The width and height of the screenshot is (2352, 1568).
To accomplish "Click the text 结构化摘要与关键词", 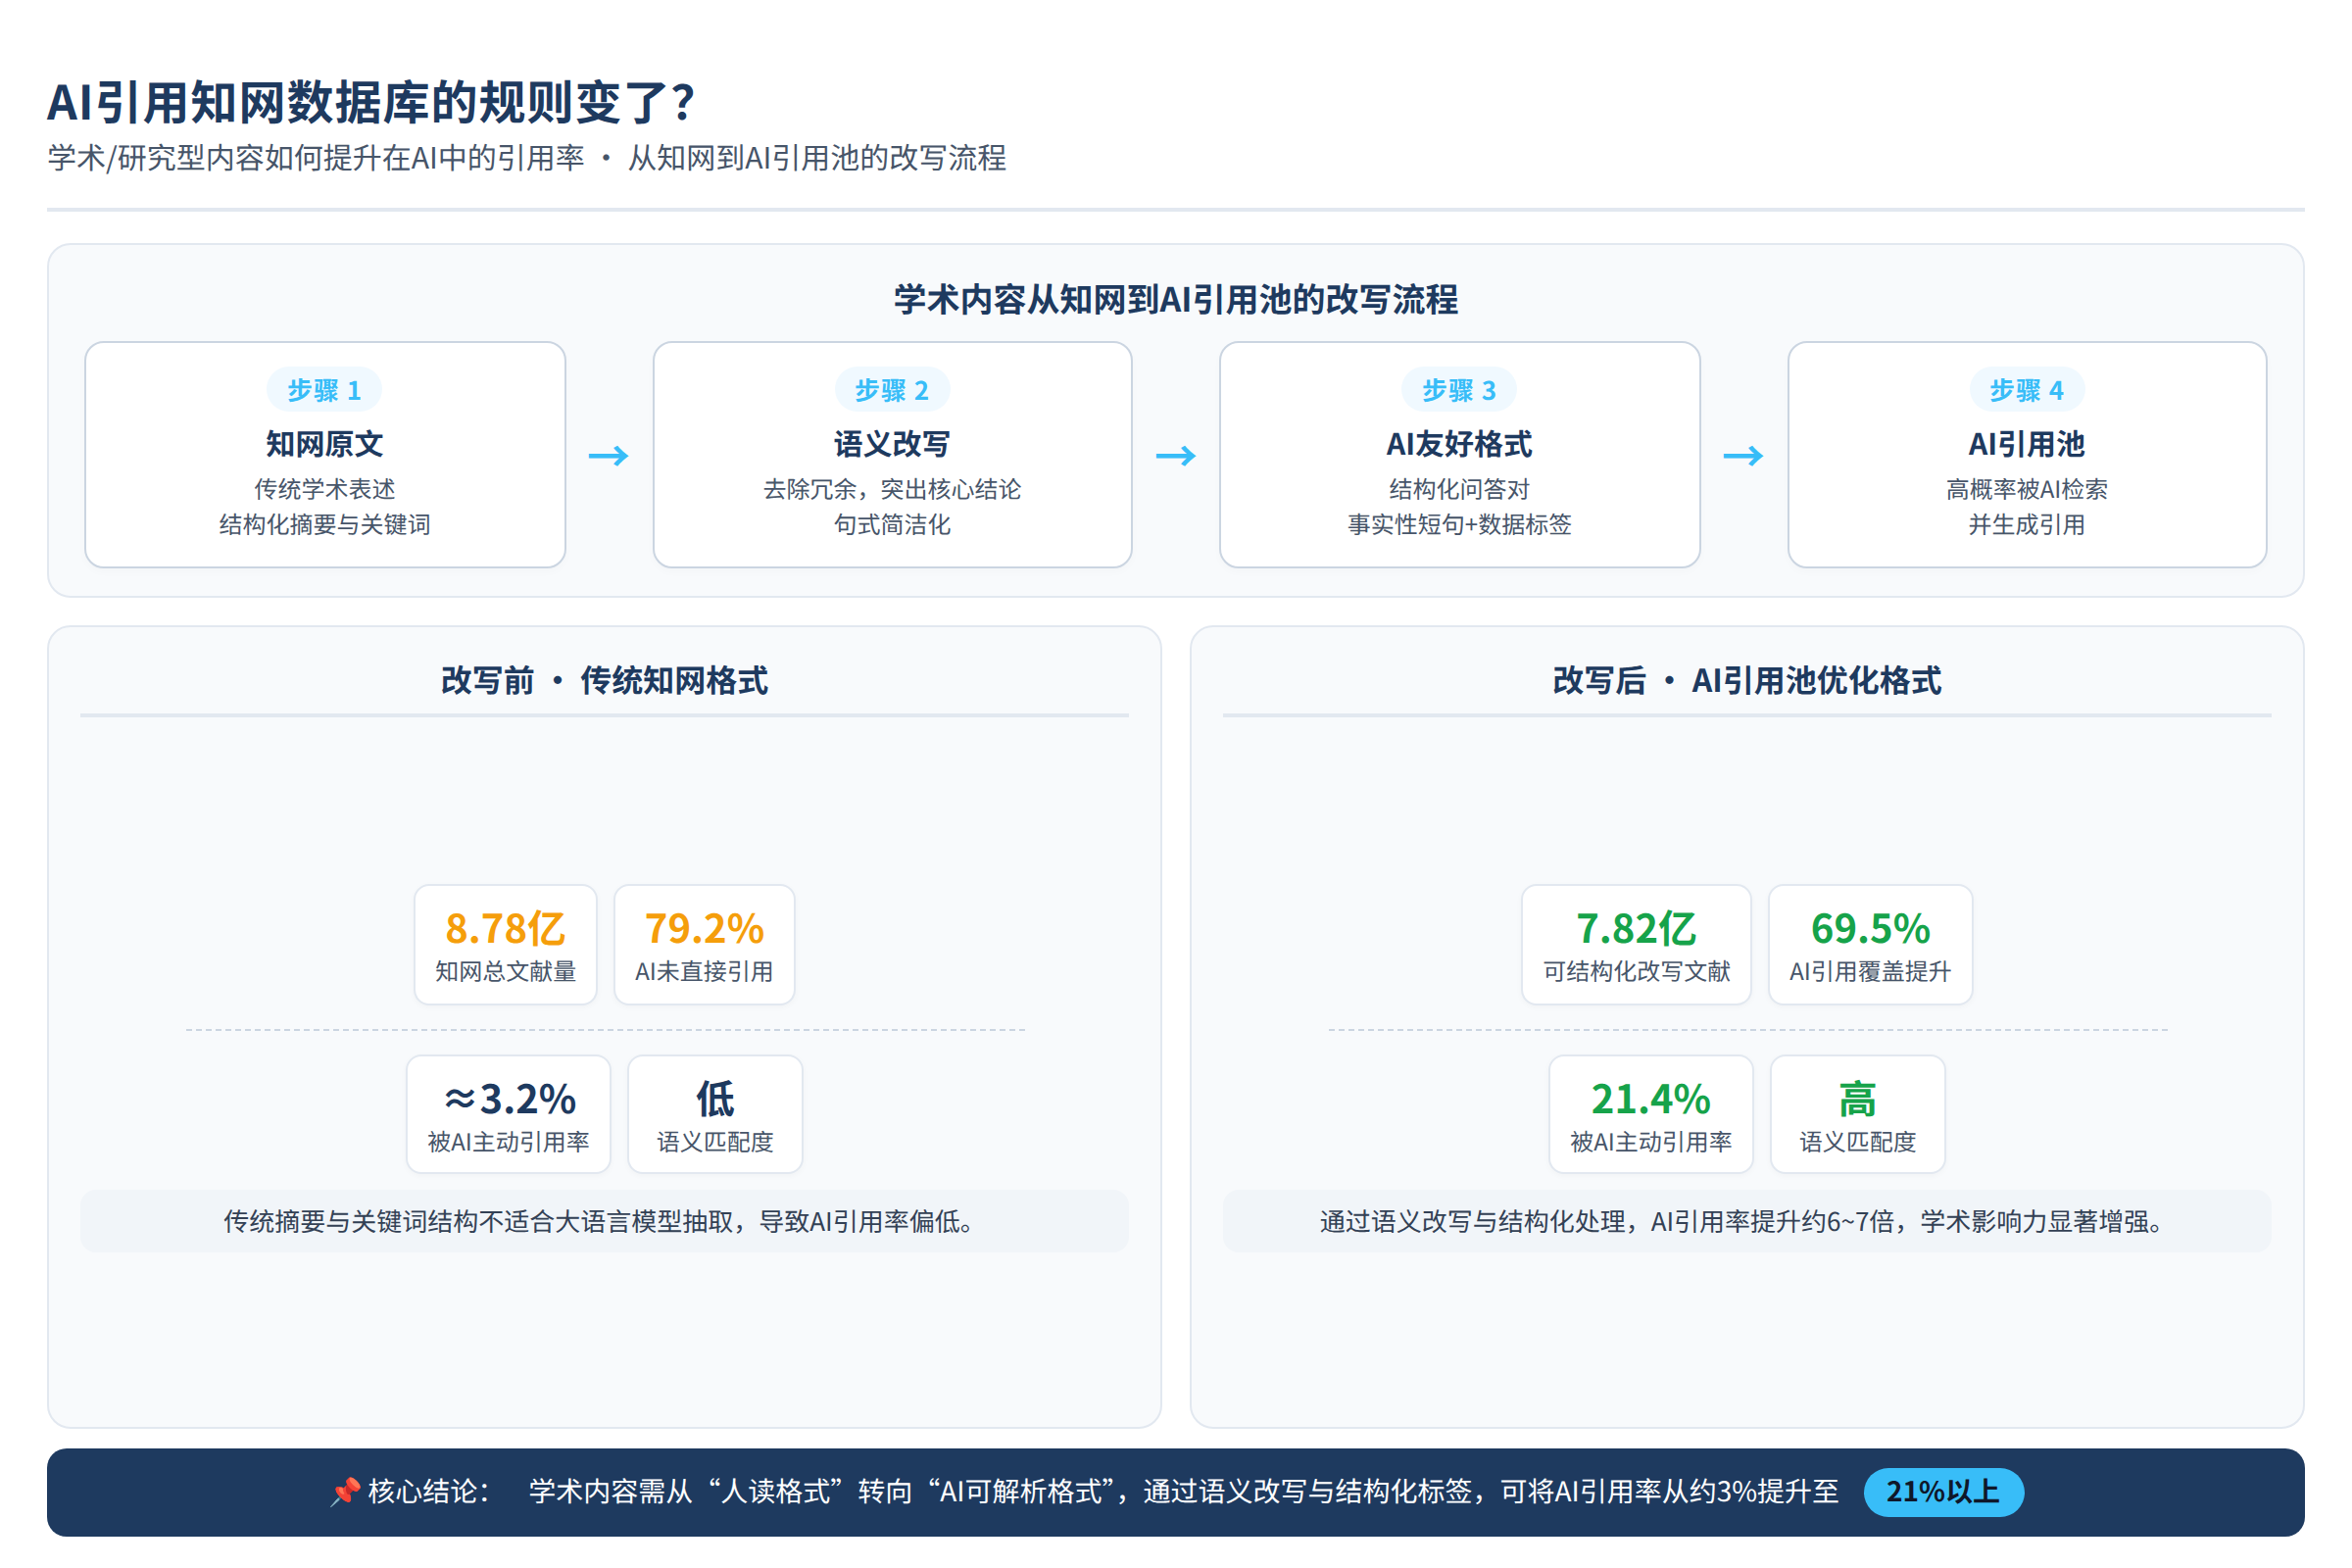I will [x=325, y=524].
